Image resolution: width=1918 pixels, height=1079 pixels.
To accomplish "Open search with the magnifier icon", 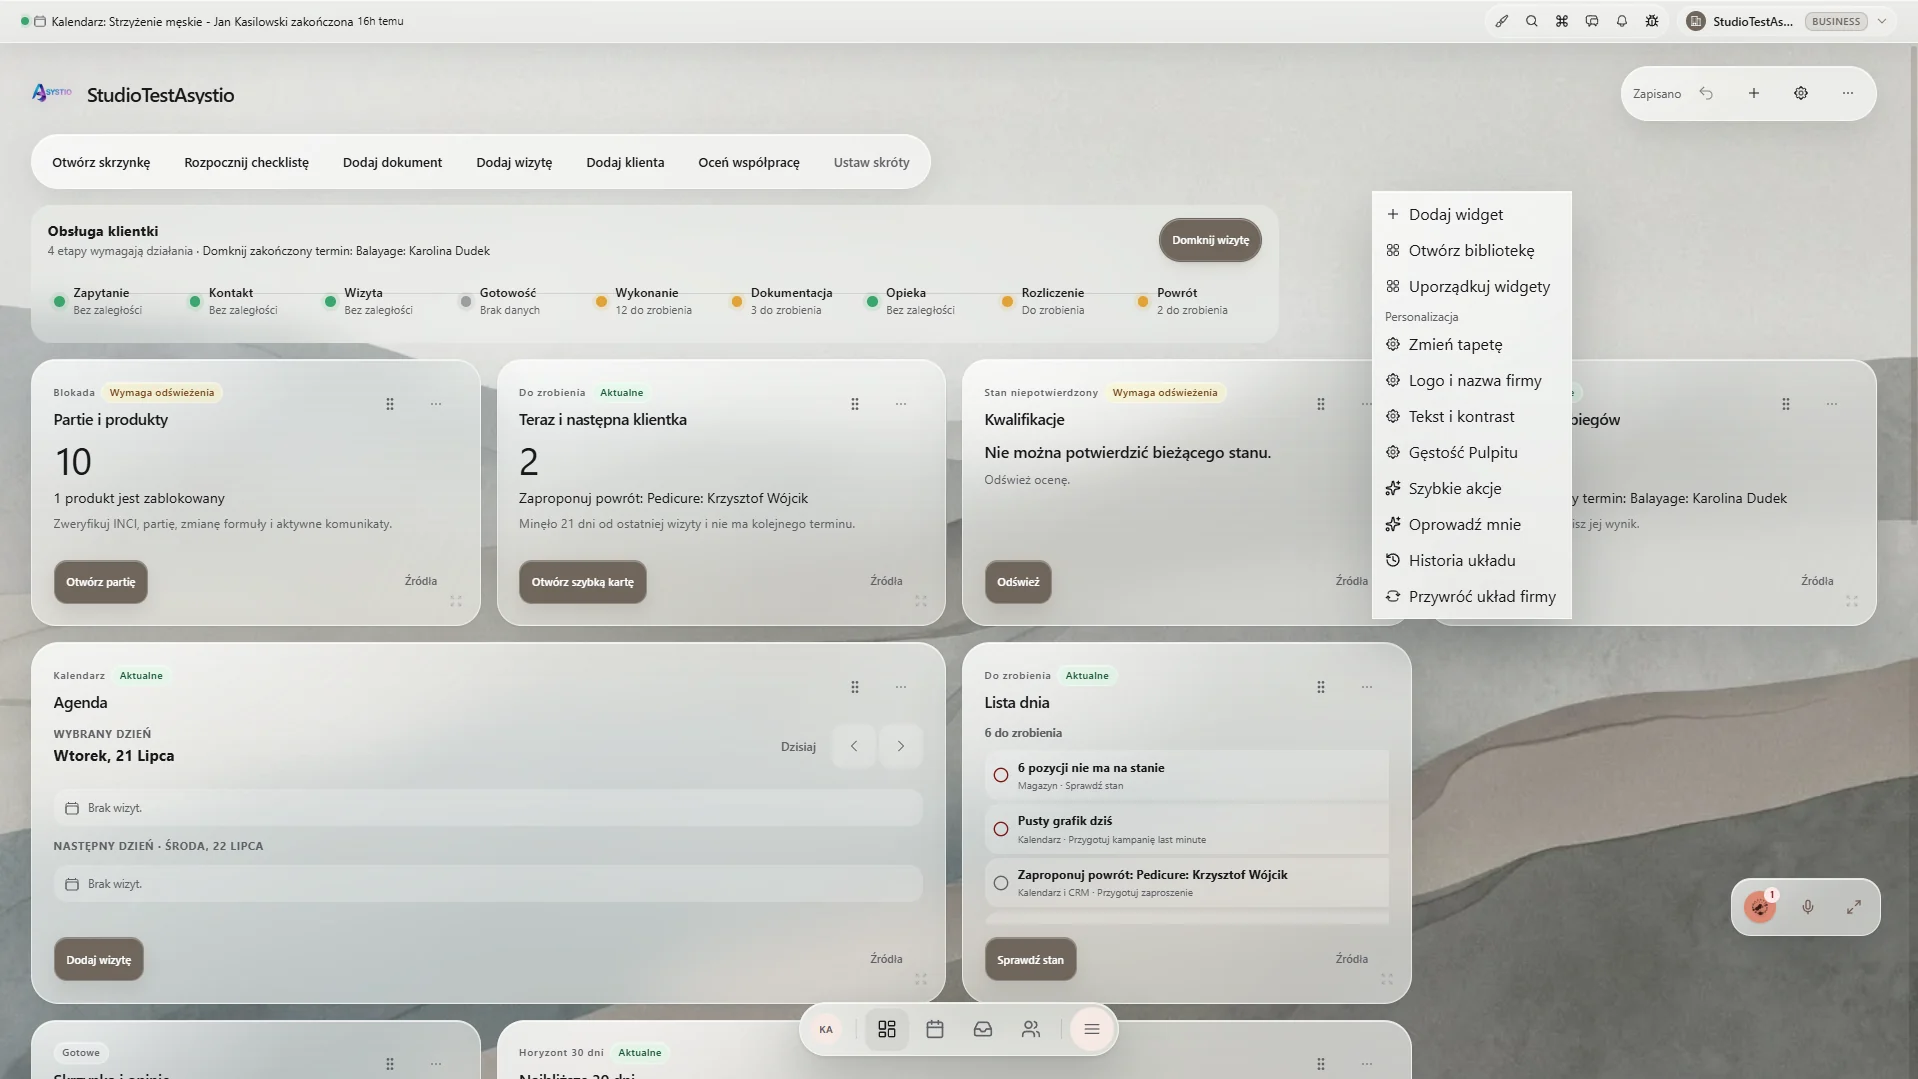I will click(1531, 21).
